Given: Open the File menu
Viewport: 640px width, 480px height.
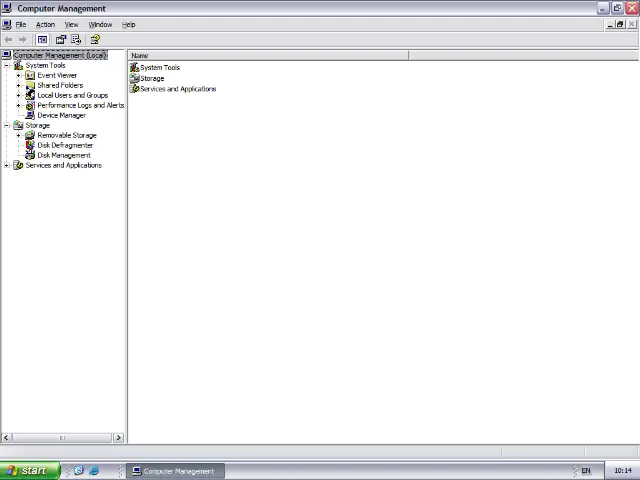Looking at the screenshot, I should 21,24.
